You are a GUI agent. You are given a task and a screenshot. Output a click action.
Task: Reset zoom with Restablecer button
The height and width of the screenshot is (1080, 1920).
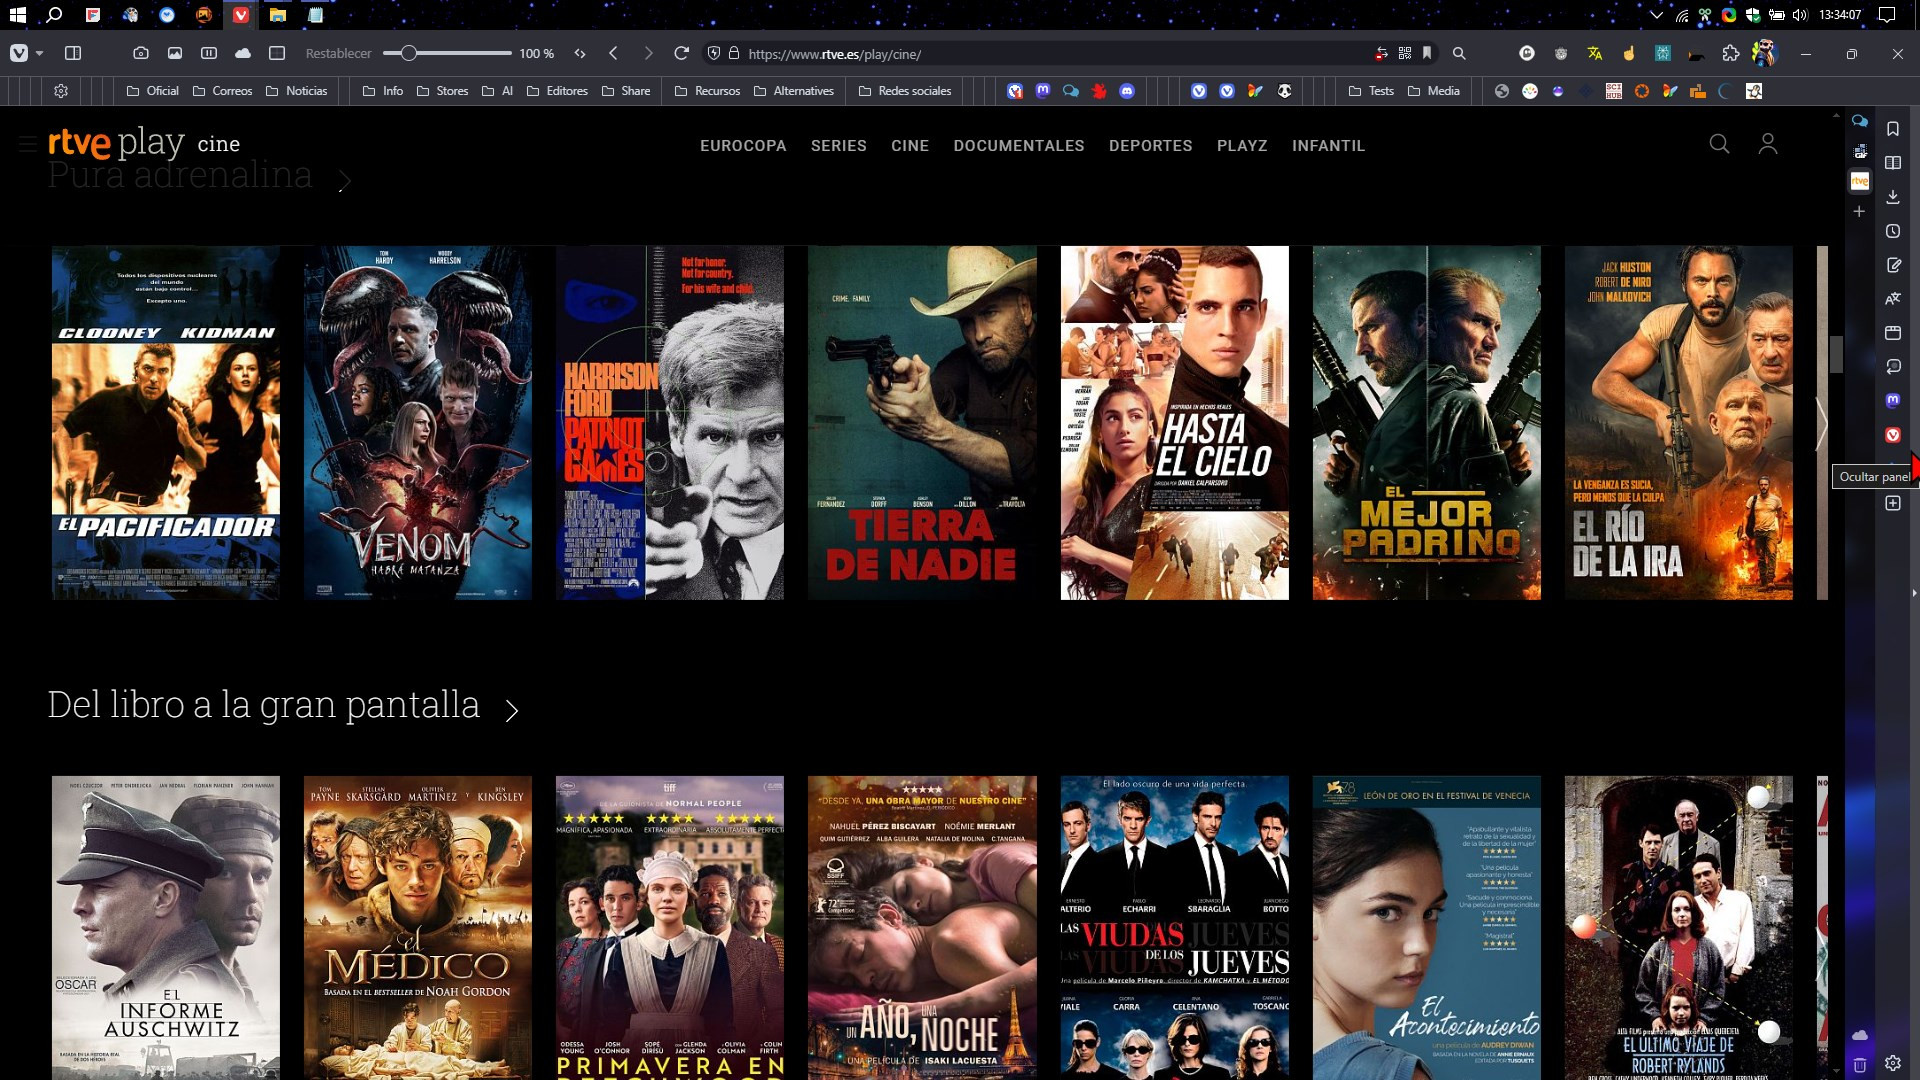338,53
